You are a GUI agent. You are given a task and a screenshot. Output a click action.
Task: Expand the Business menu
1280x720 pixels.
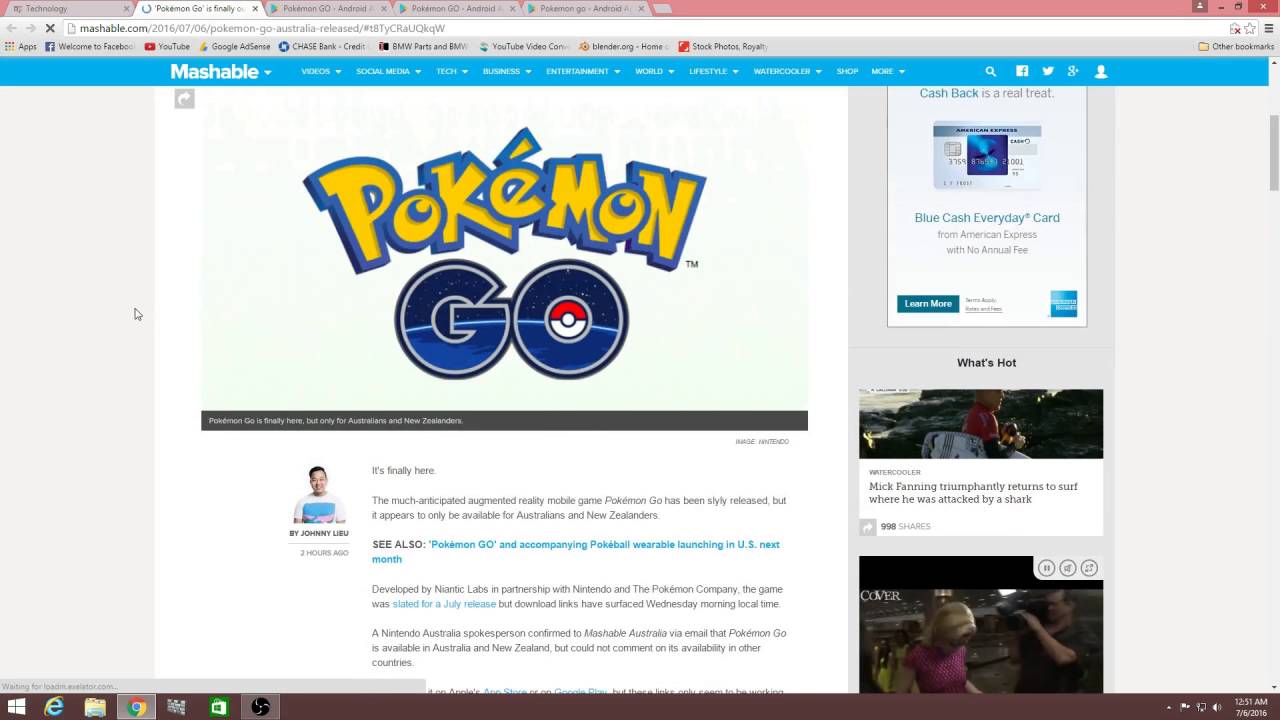507,72
